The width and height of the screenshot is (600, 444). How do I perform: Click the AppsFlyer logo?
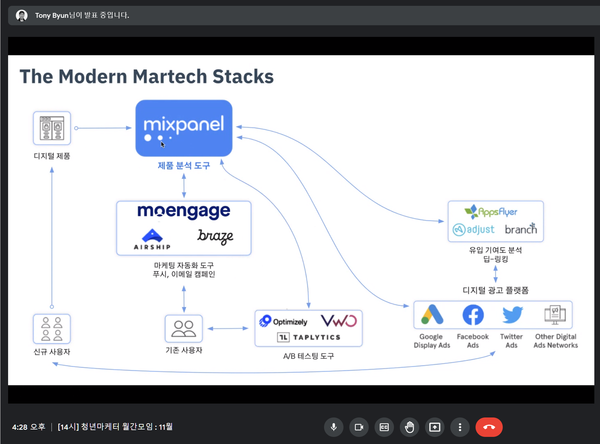491,211
